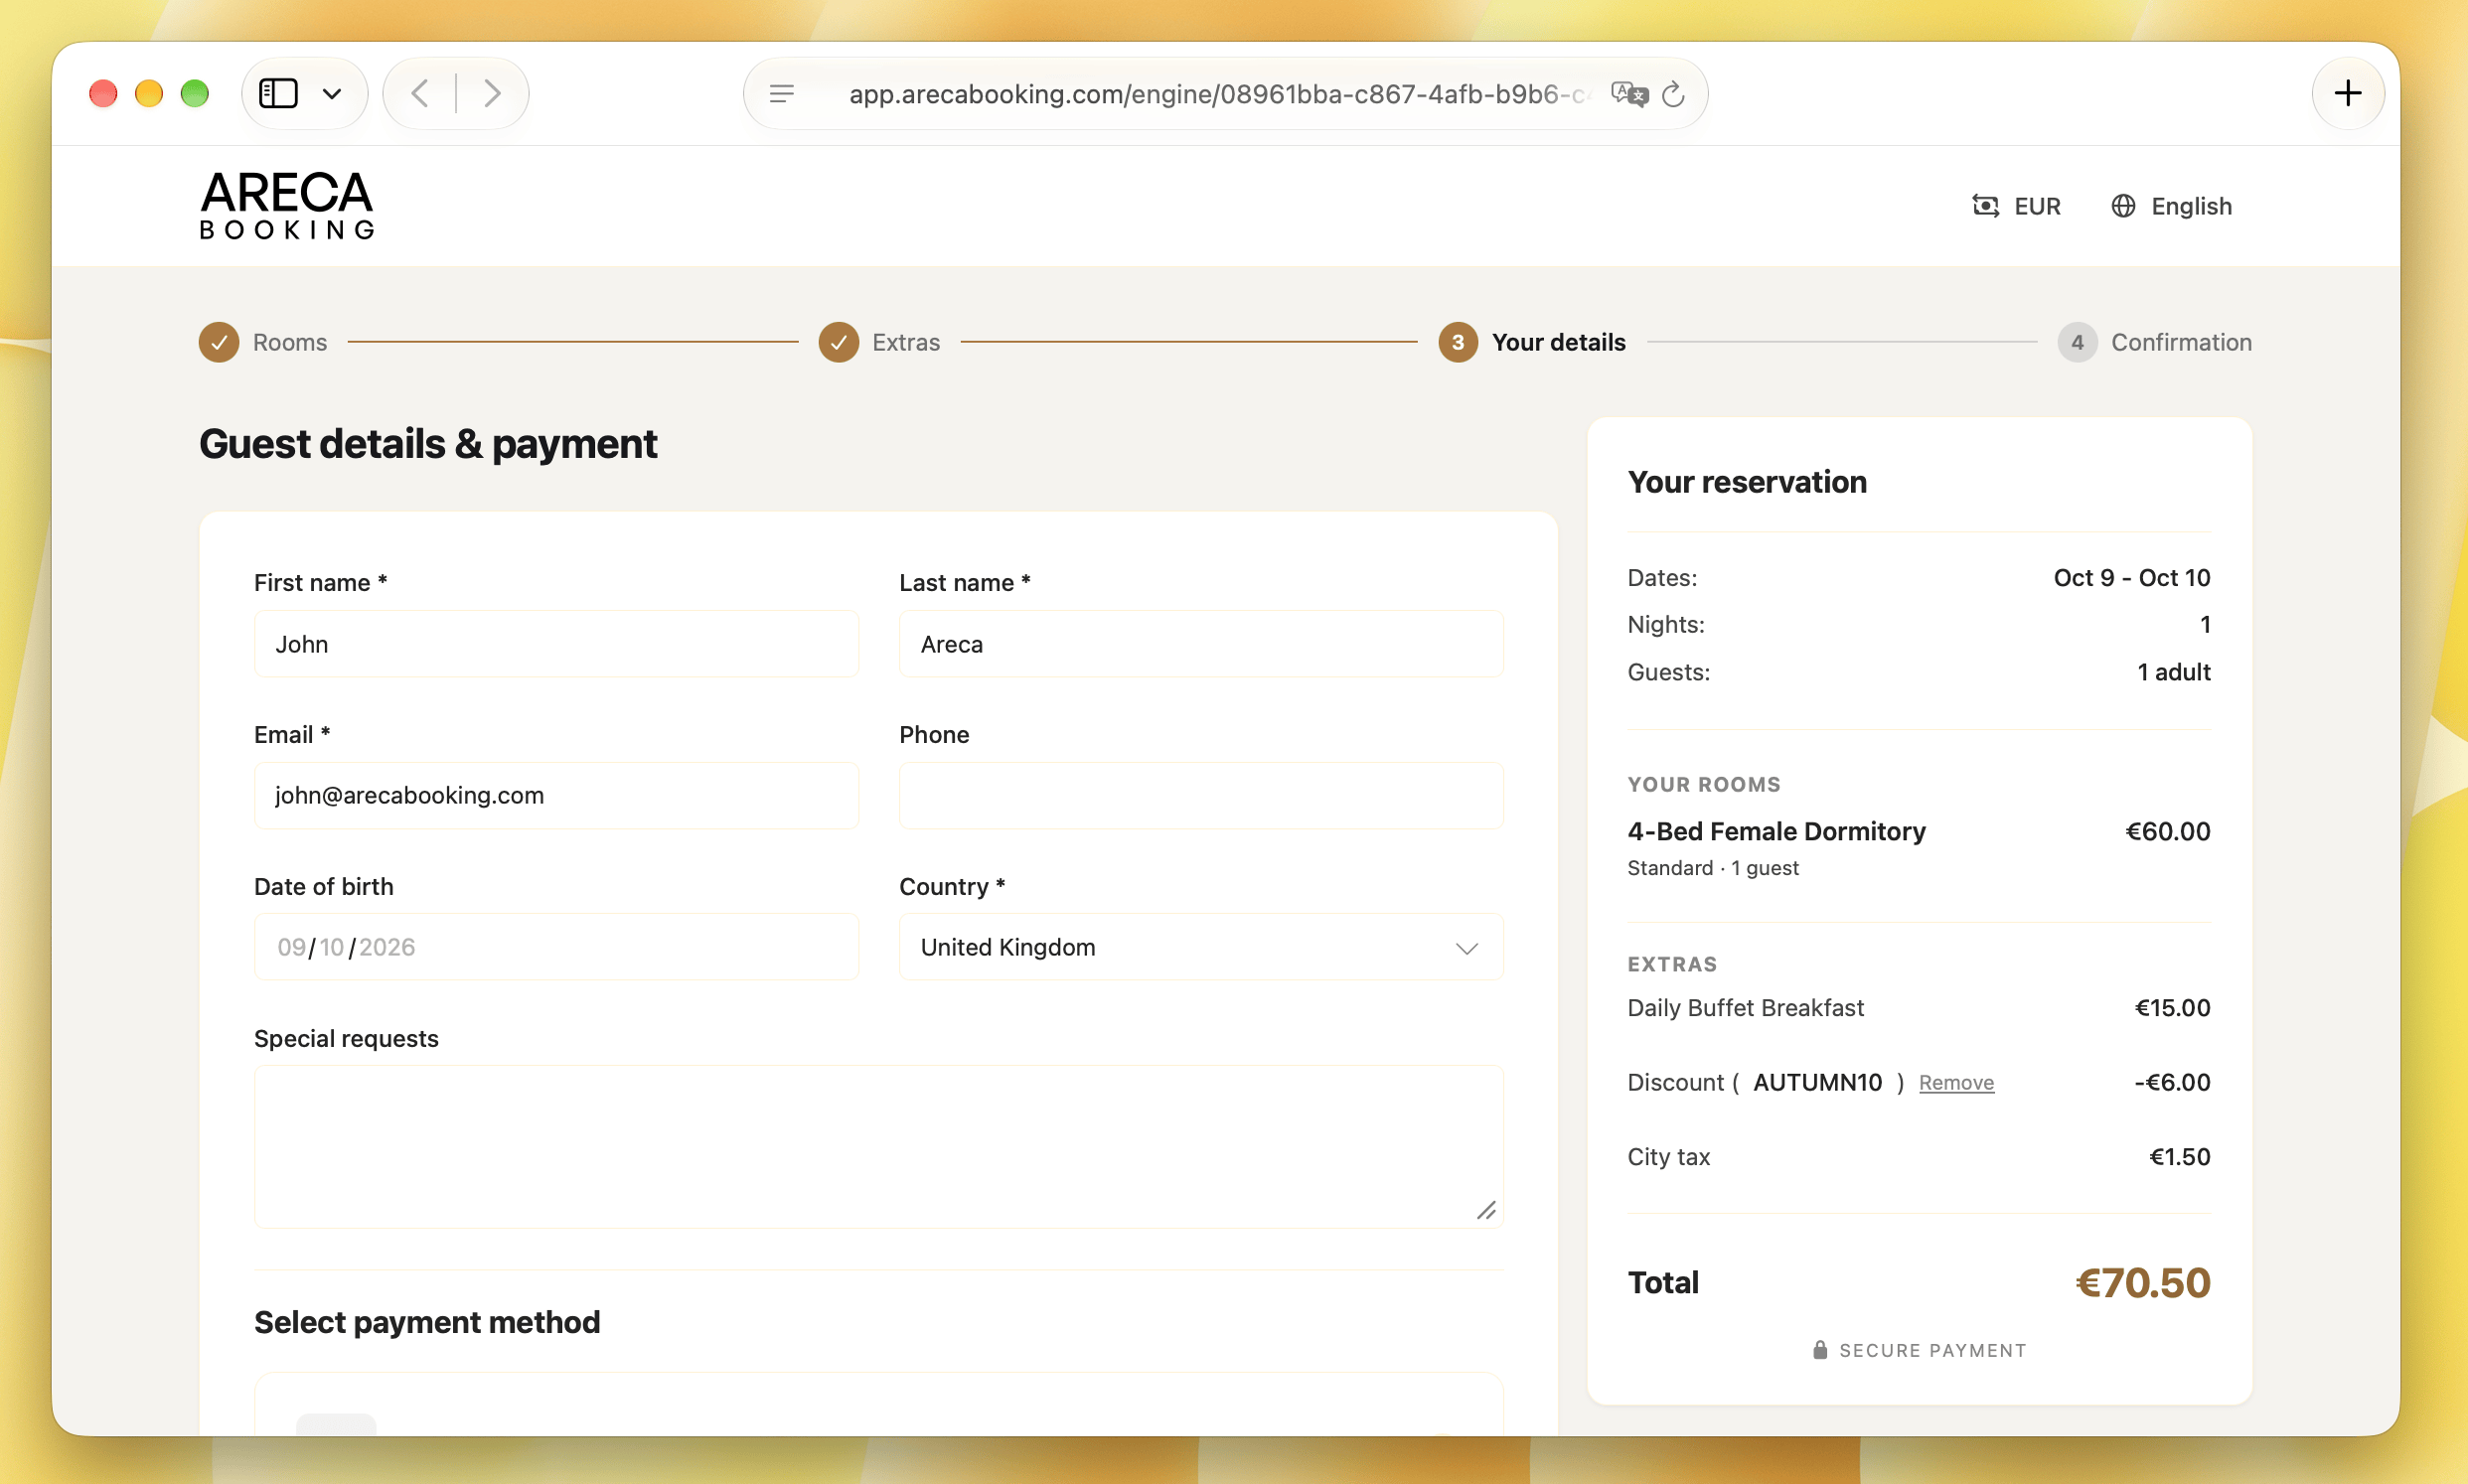Open the English language selector
Viewport: 2468px width, 1484px height.
coord(2171,206)
